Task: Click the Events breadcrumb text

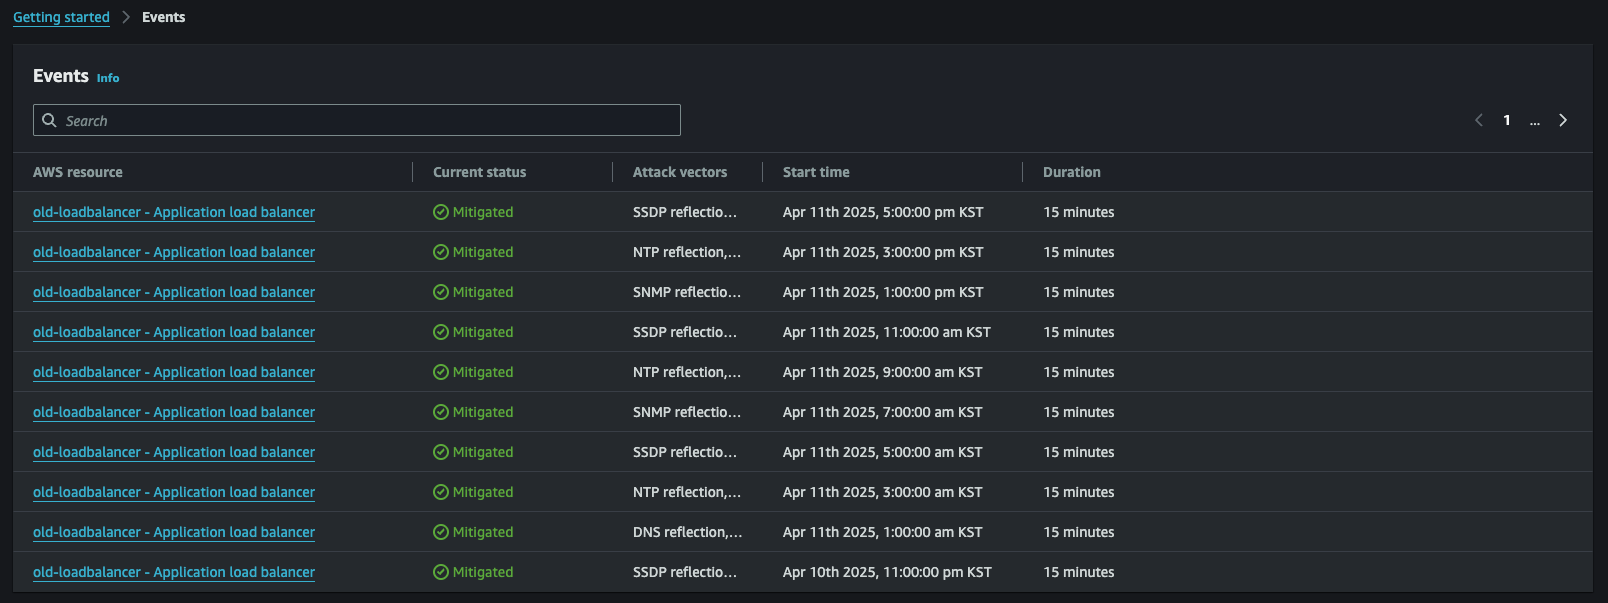Action: pos(163,17)
